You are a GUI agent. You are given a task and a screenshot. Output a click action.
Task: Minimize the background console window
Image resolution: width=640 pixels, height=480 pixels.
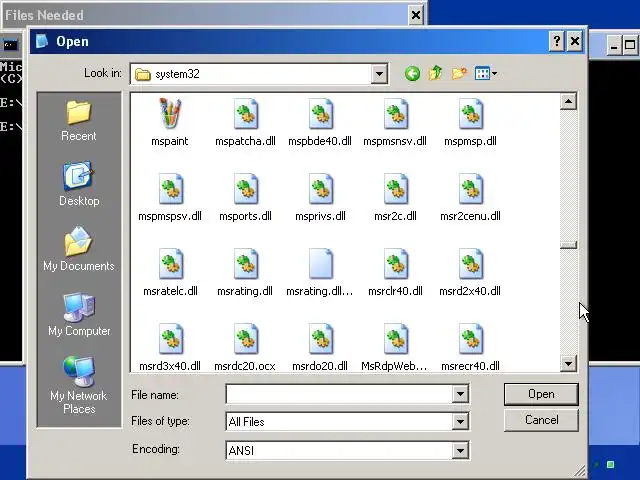[613, 45]
